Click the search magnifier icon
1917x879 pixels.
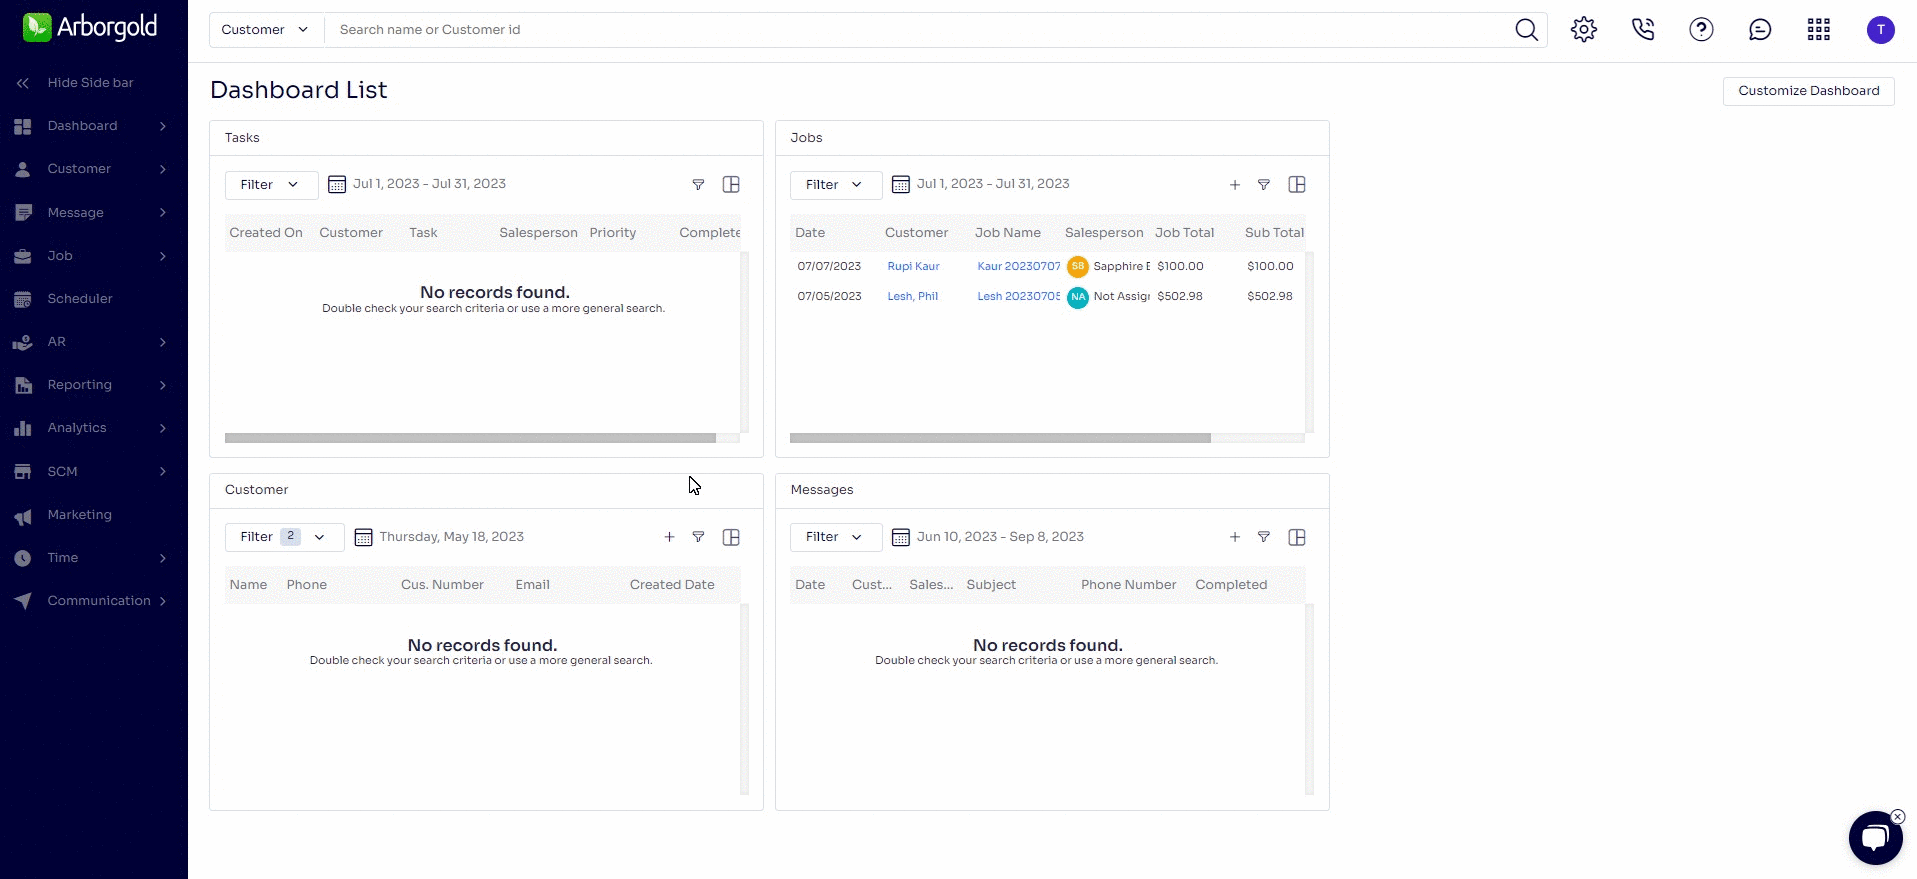[1526, 30]
